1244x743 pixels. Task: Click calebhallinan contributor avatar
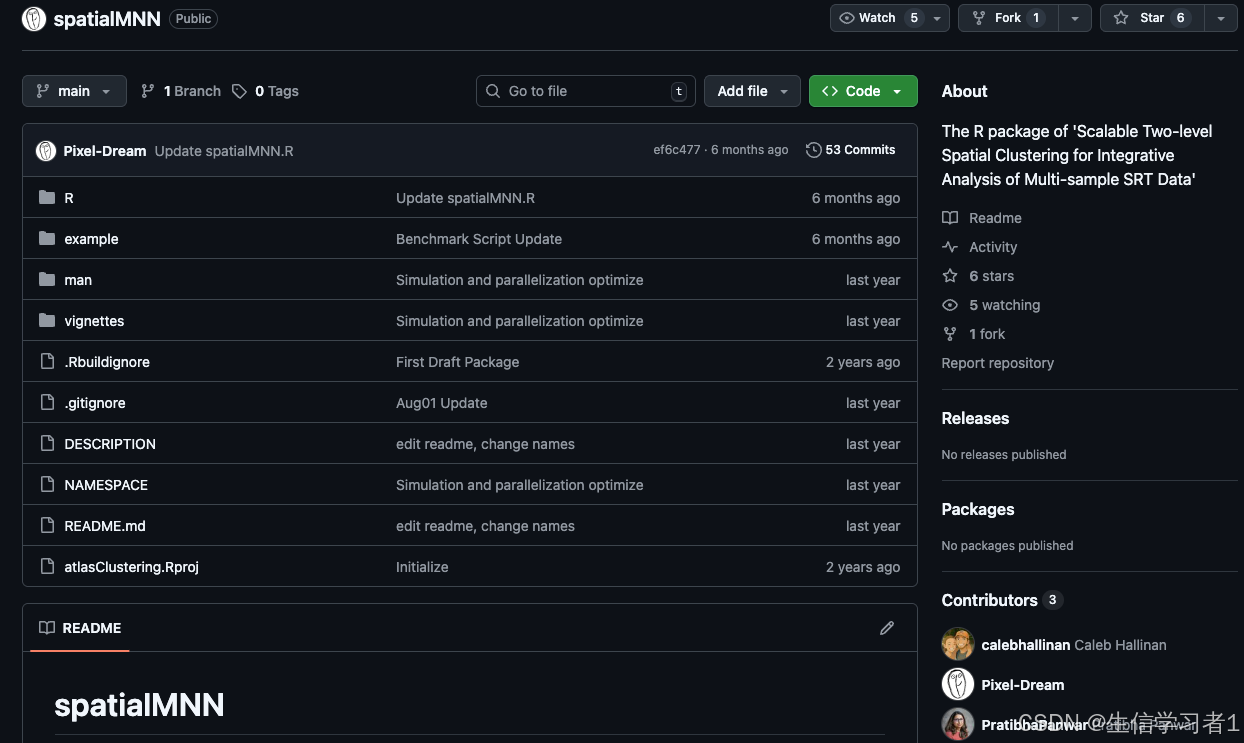pyautogui.click(x=958, y=644)
